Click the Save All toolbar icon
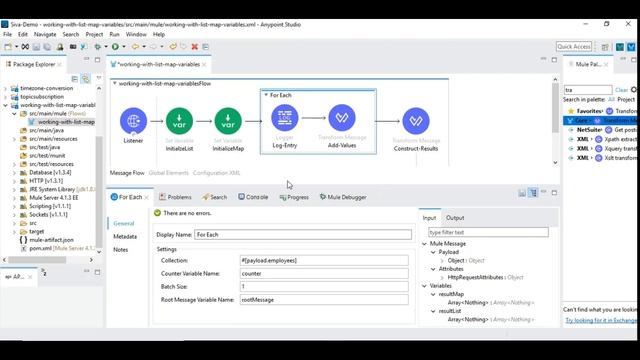 (x=47, y=47)
